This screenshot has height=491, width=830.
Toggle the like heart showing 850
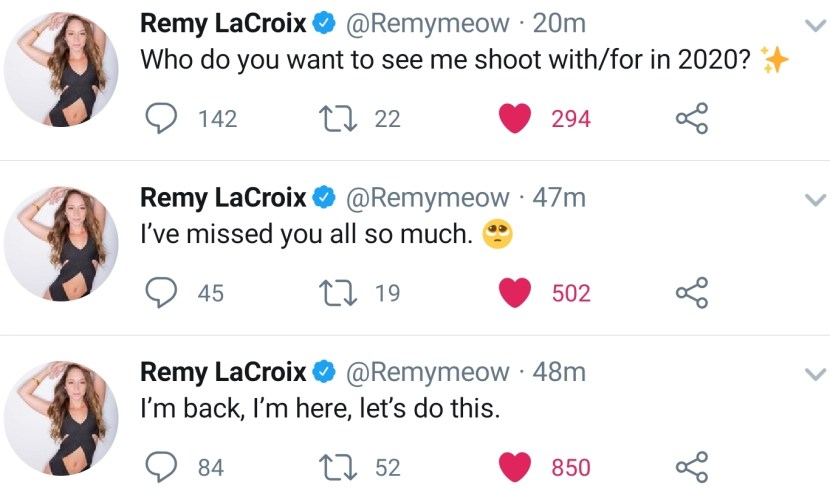point(514,467)
